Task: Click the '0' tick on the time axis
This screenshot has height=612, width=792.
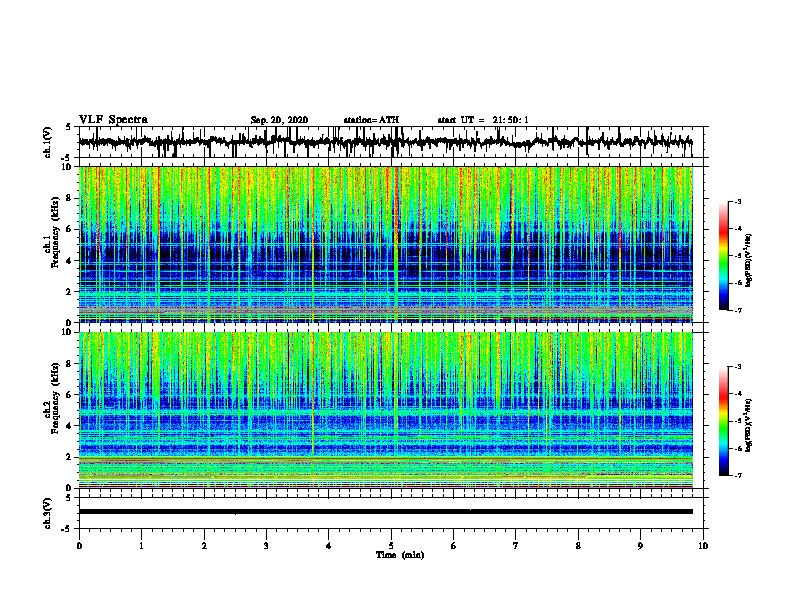Action: tap(79, 546)
